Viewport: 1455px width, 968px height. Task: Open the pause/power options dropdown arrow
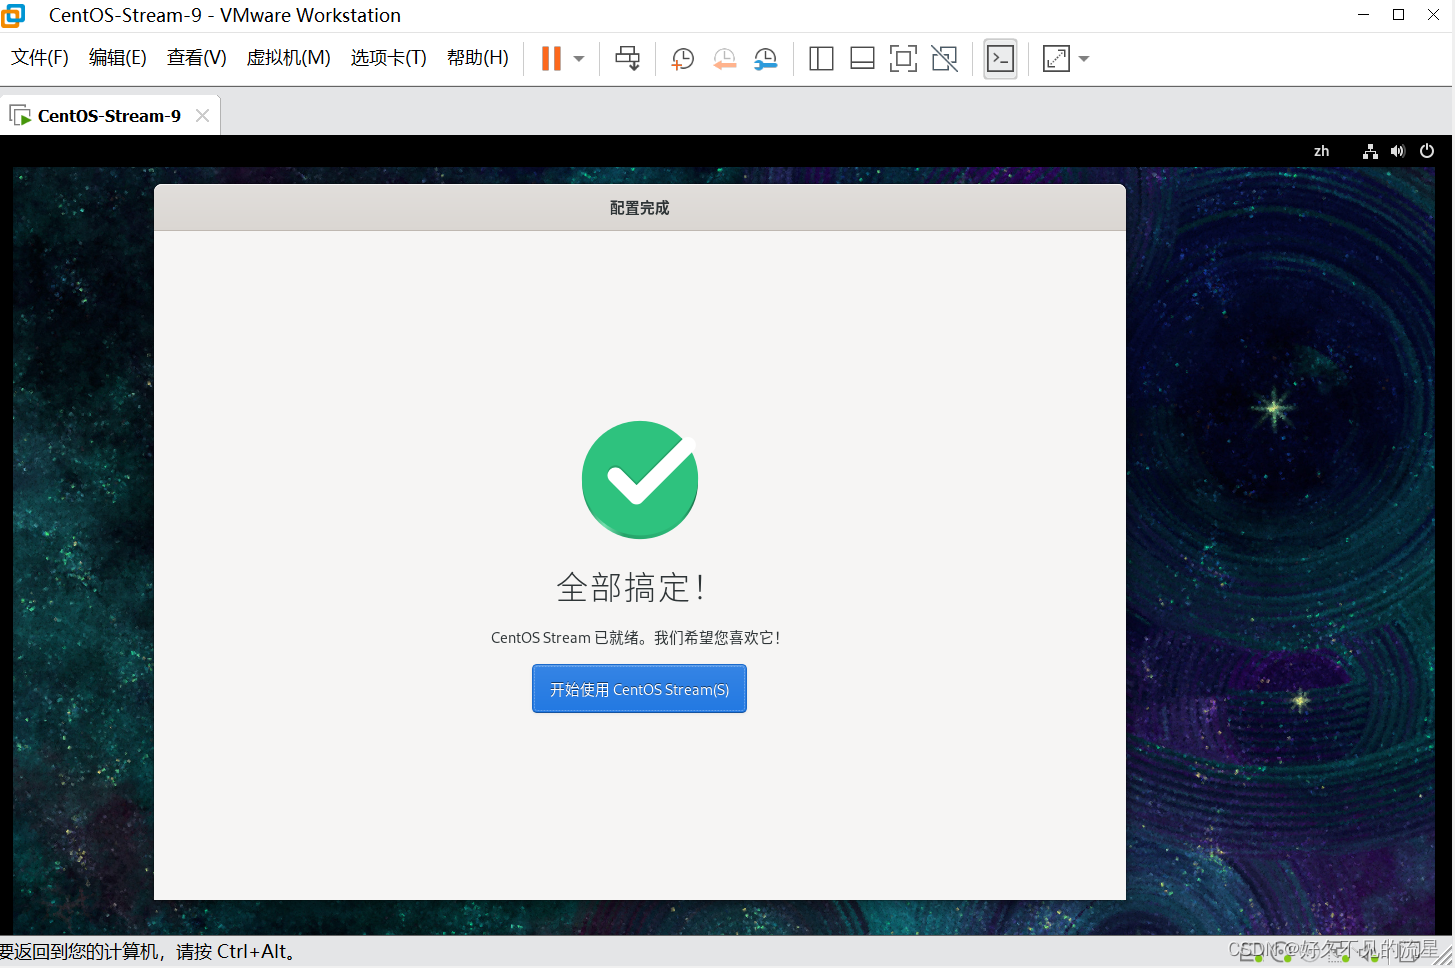579,59
